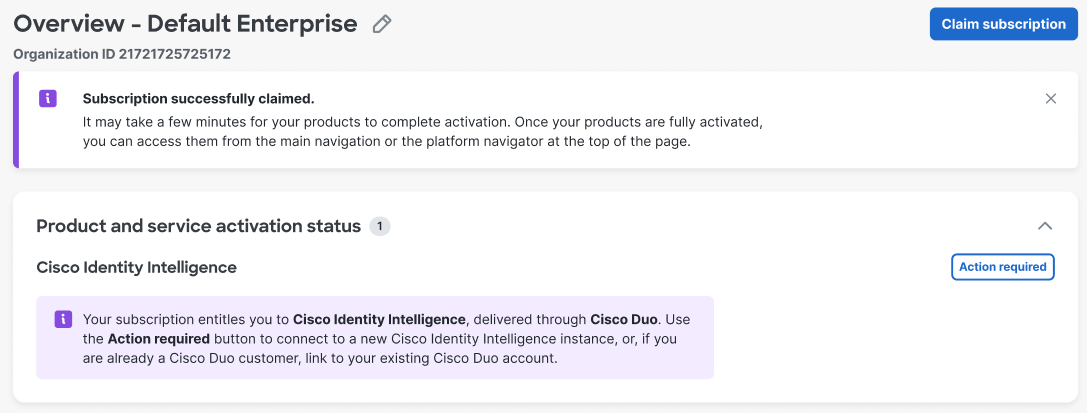Dismiss the subscription claimed notification
Screen dimensions: 1087x413
coord(1050,98)
